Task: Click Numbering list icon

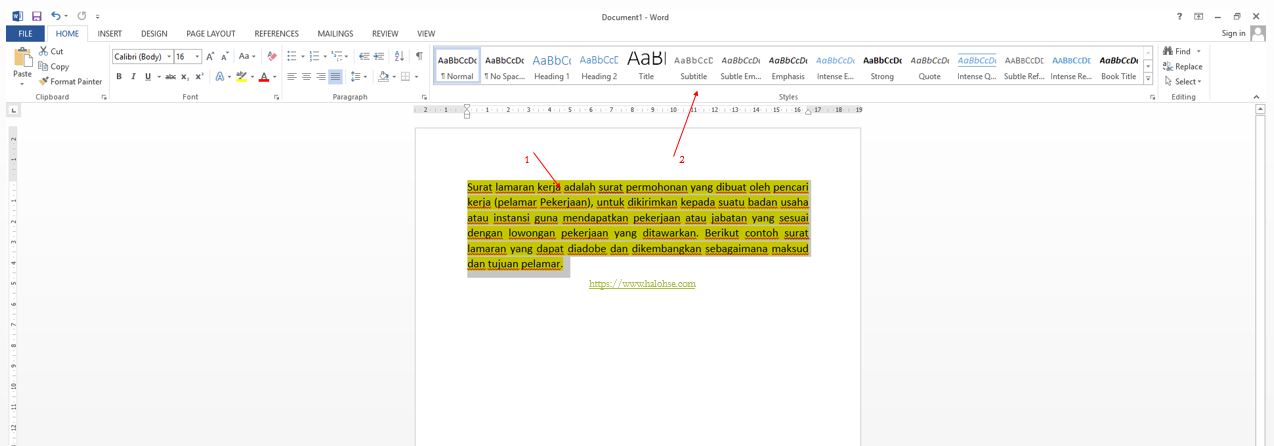Action: coord(314,57)
